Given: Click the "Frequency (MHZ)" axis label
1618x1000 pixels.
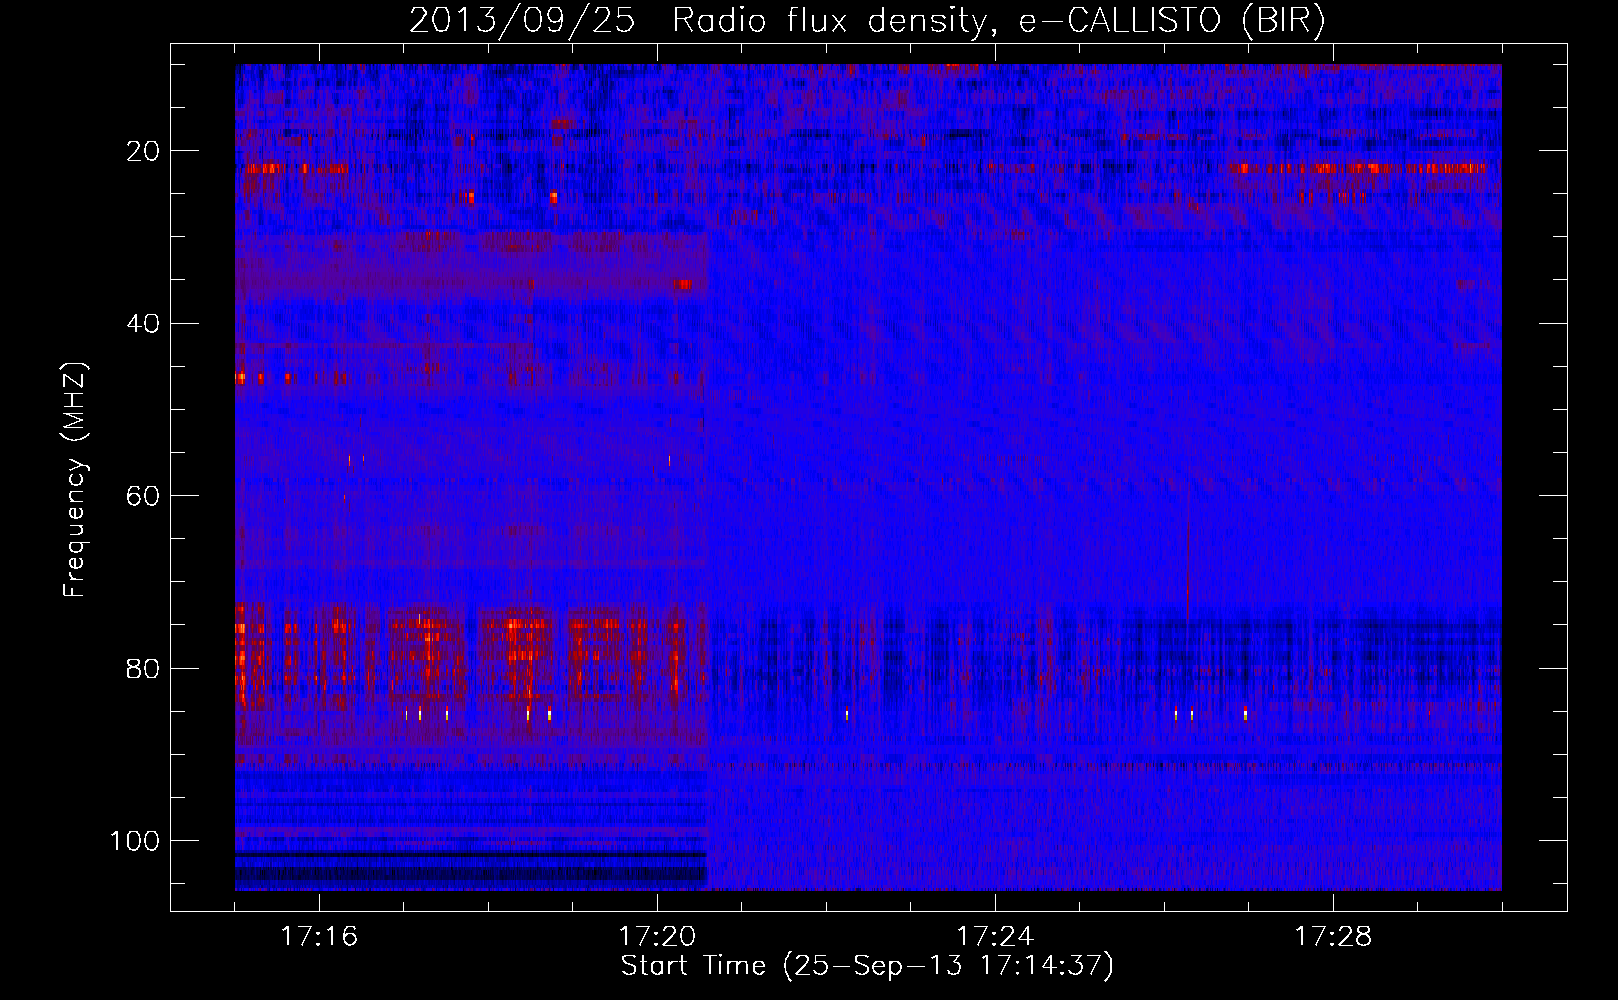Looking at the screenshot, I should click(76, 480).
